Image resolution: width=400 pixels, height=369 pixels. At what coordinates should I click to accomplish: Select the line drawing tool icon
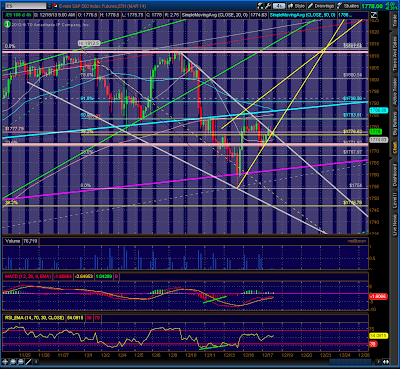pyautogui.click(x=28, y=362)
